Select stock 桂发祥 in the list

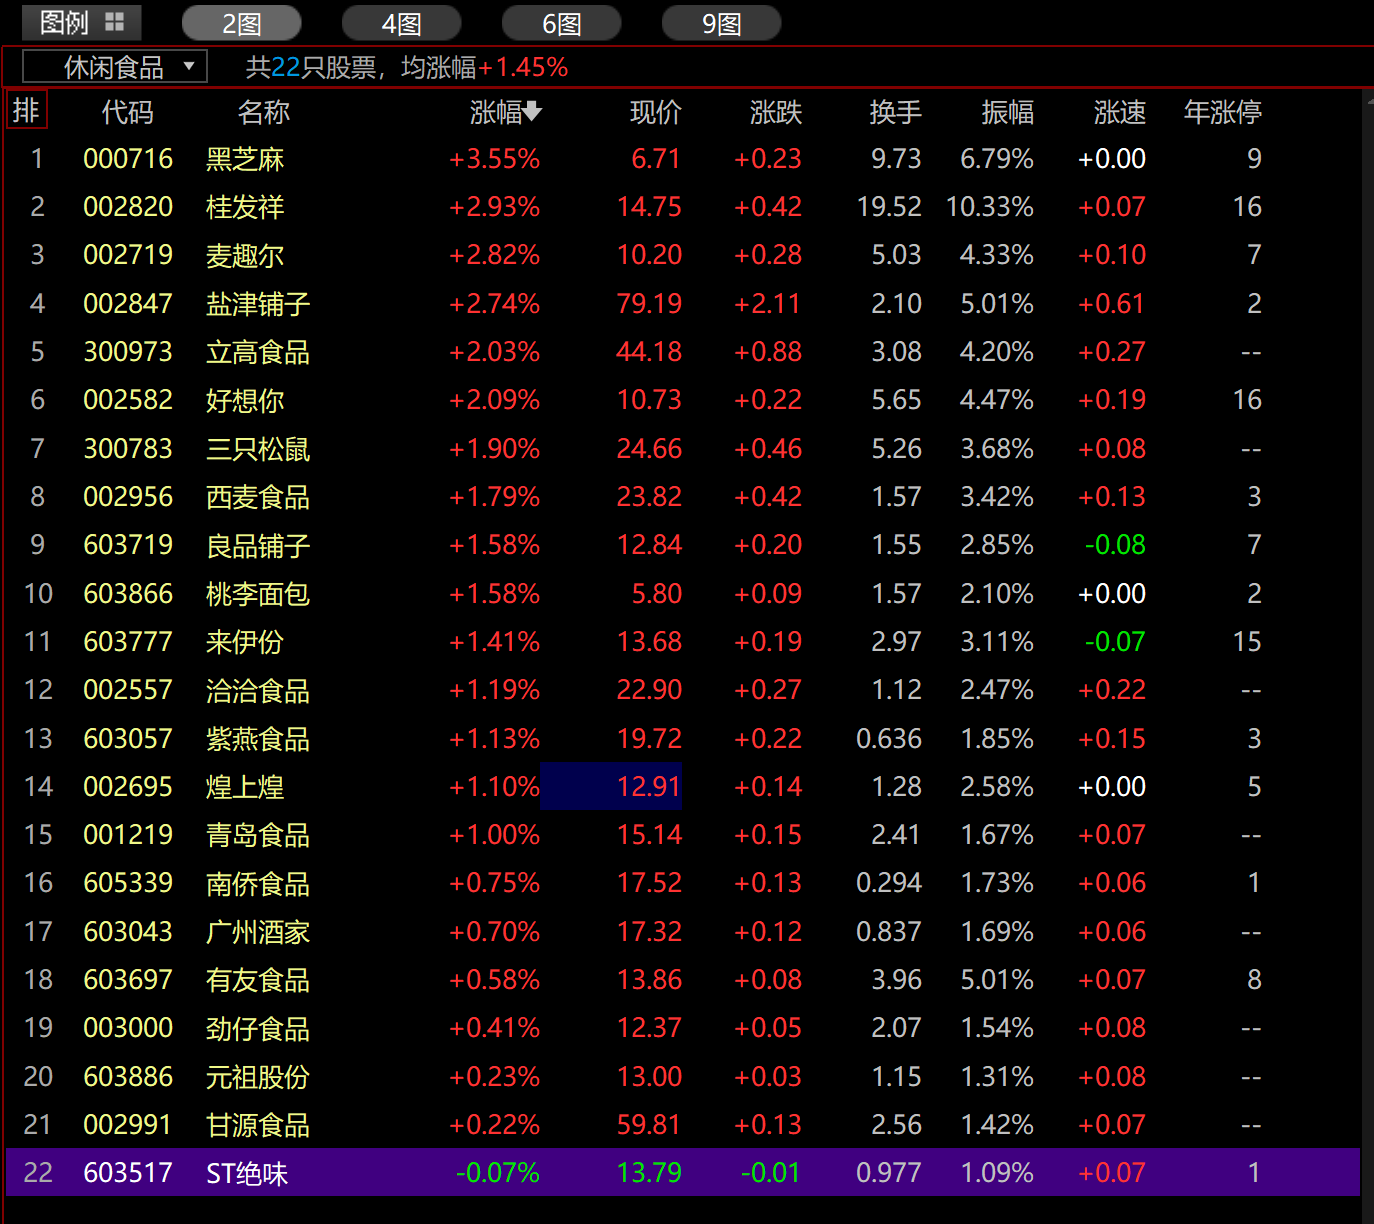click(245, 207)
